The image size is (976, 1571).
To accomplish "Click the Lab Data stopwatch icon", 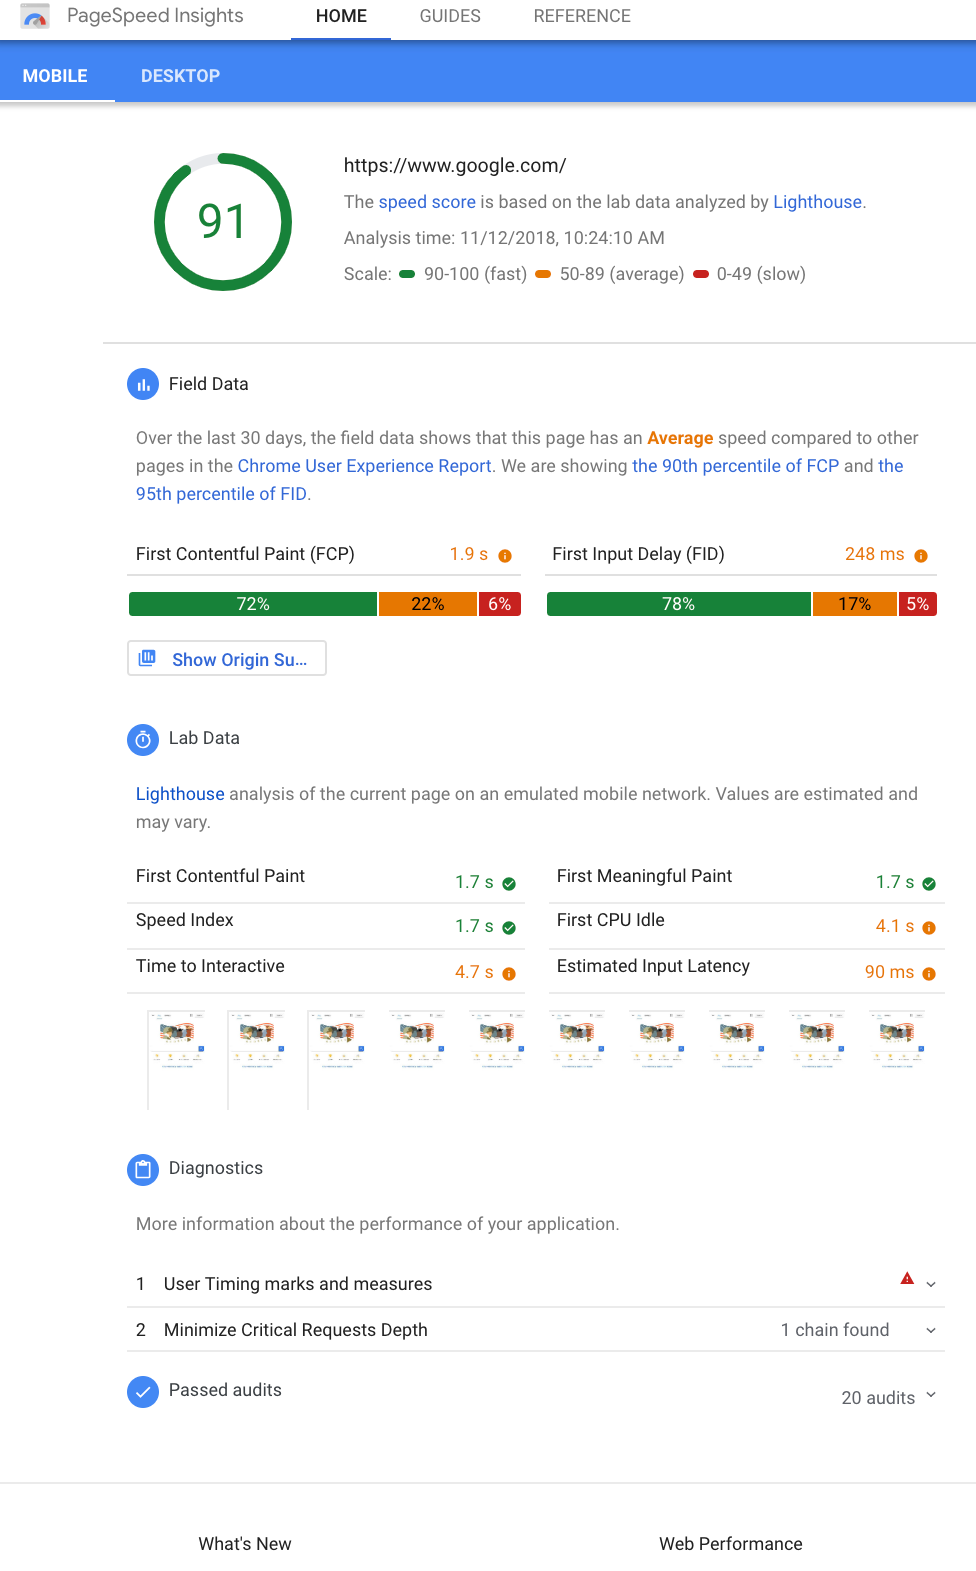I will click(143, 739).
